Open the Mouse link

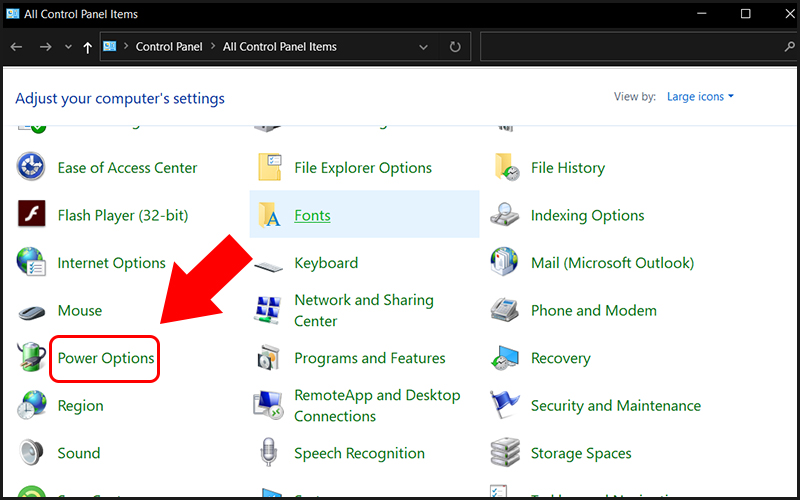(x=80, y=311)
